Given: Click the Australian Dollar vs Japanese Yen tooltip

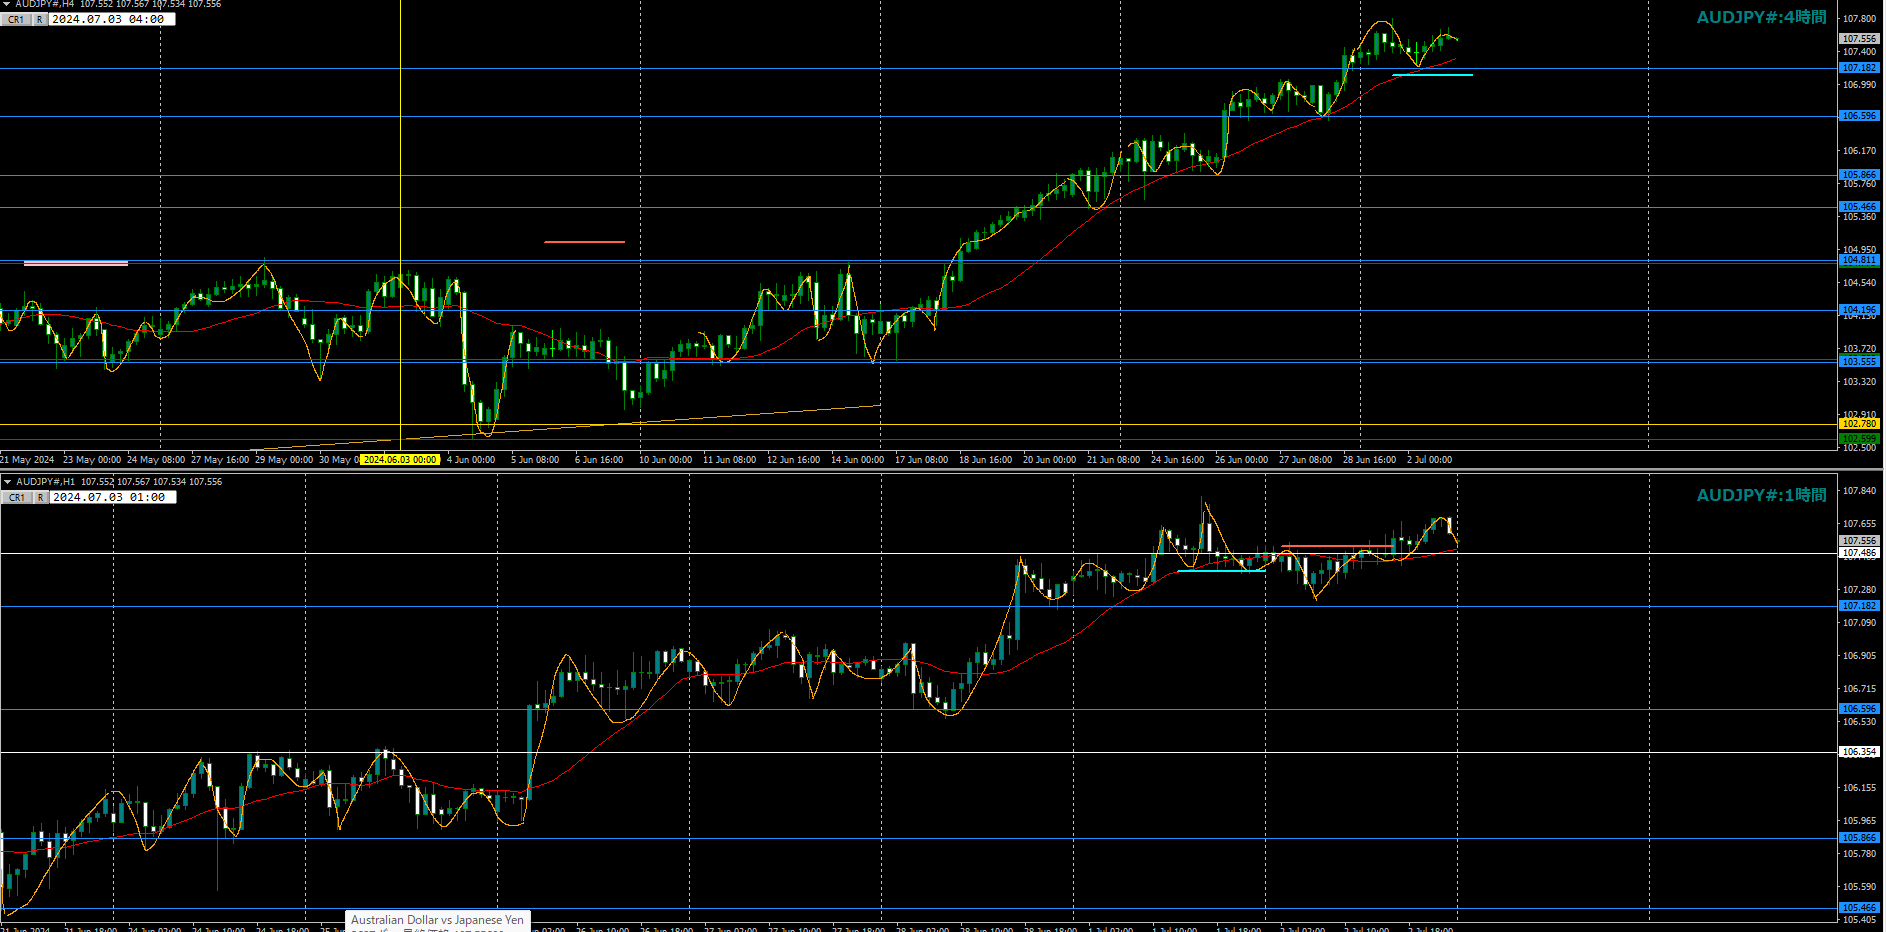Looking at the screenshot, I should pyautogui.click(x=437, y=920).
